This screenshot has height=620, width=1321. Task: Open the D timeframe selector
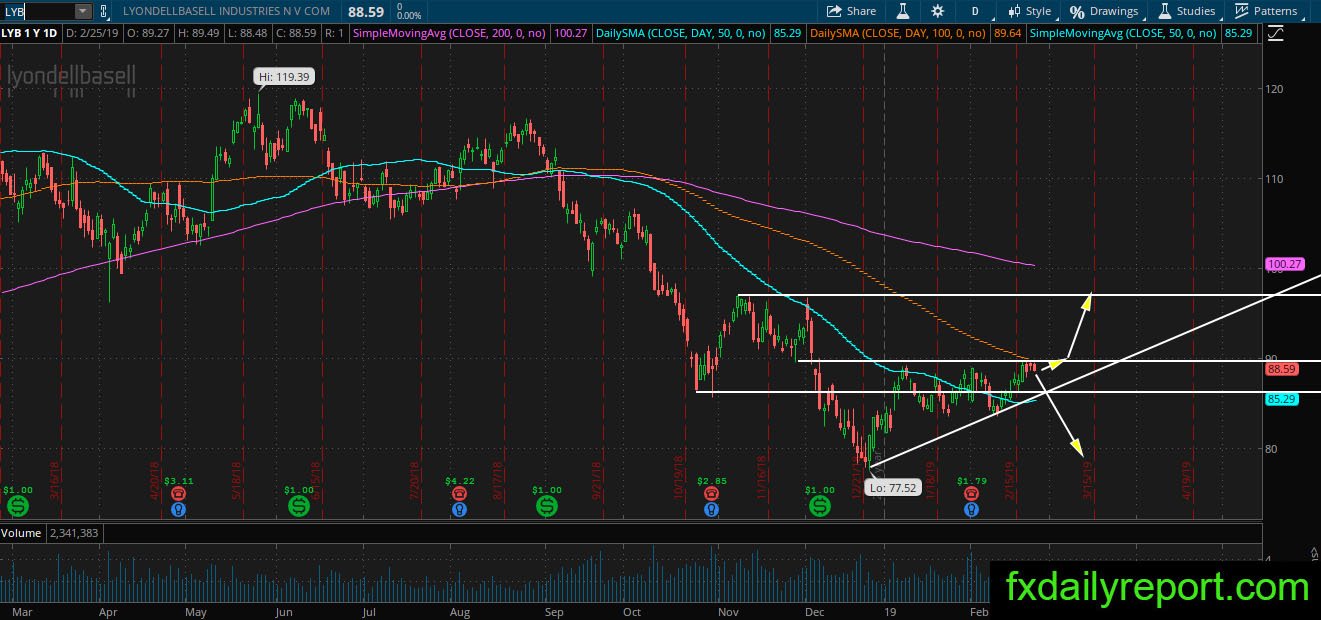pos(975,11)
